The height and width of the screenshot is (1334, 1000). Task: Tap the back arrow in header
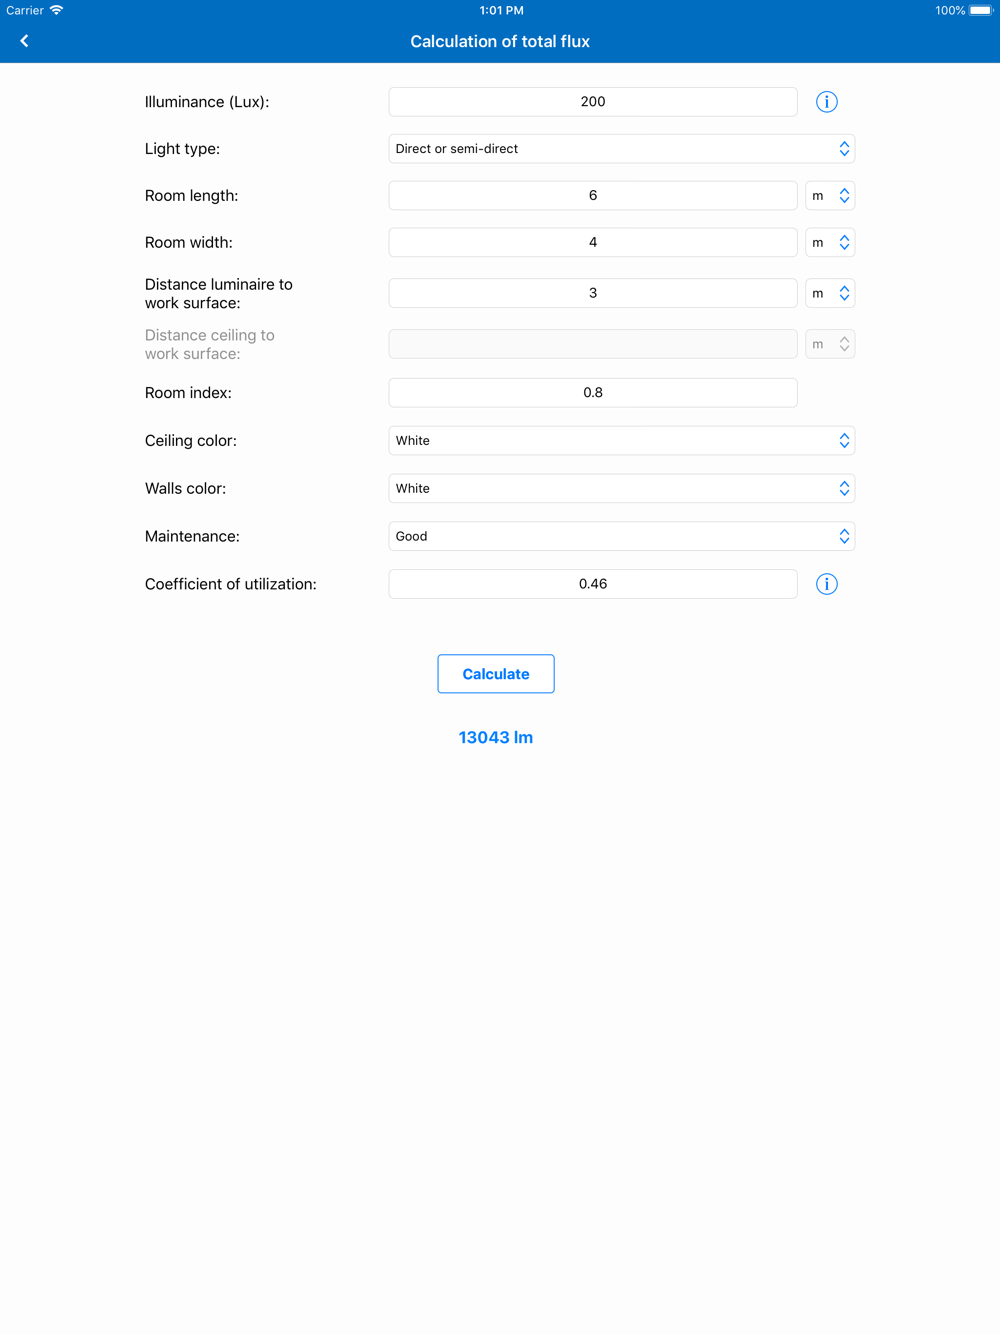click(24, 41)
